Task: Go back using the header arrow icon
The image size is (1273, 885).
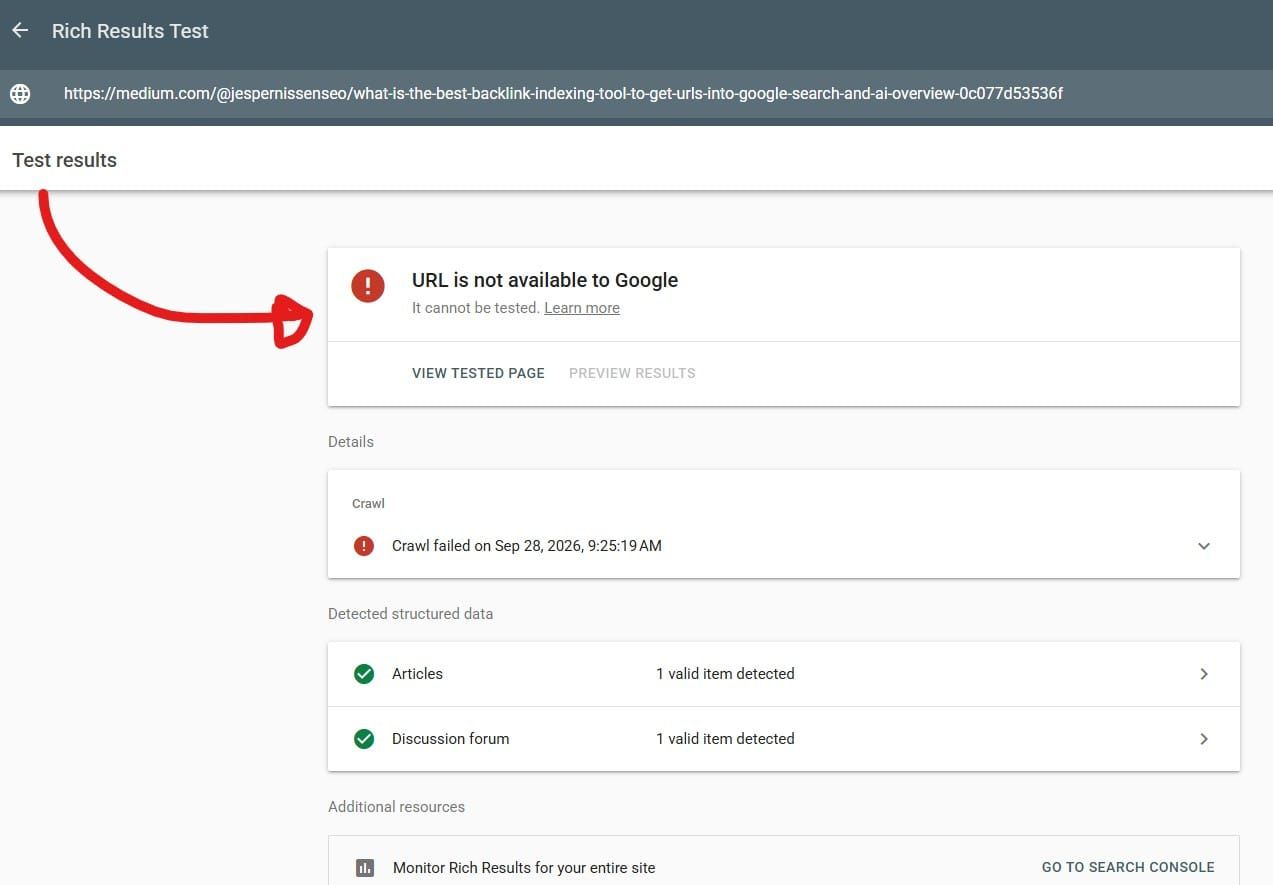Action: point(20,31)
